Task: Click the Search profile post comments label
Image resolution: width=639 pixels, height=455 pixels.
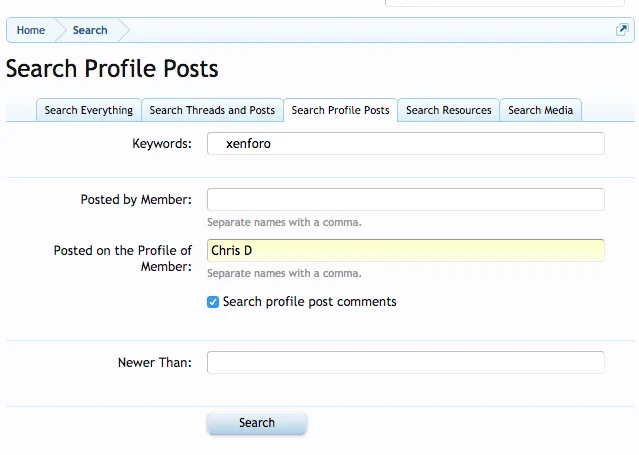Action: coord(309,302)
